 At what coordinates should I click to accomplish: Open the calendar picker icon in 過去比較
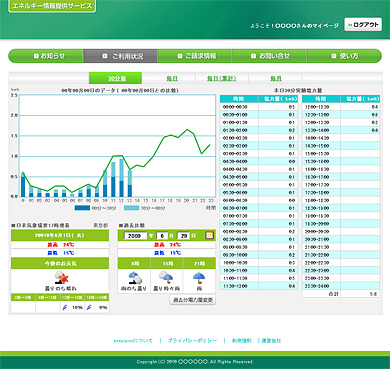click(x=209, y=235)
